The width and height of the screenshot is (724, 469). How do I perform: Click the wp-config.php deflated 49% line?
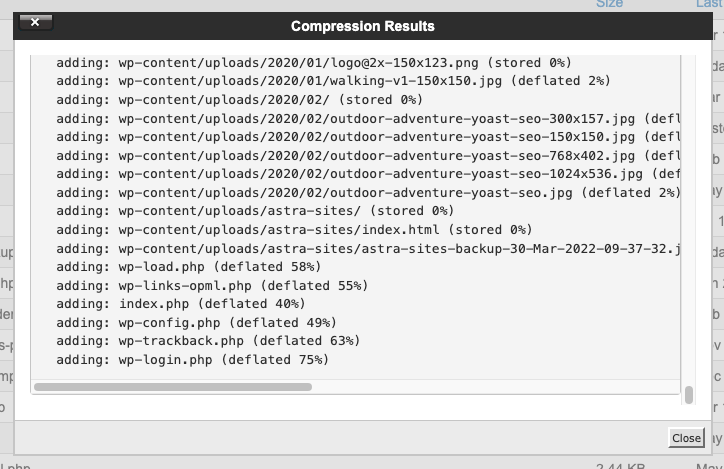[196, 322]
